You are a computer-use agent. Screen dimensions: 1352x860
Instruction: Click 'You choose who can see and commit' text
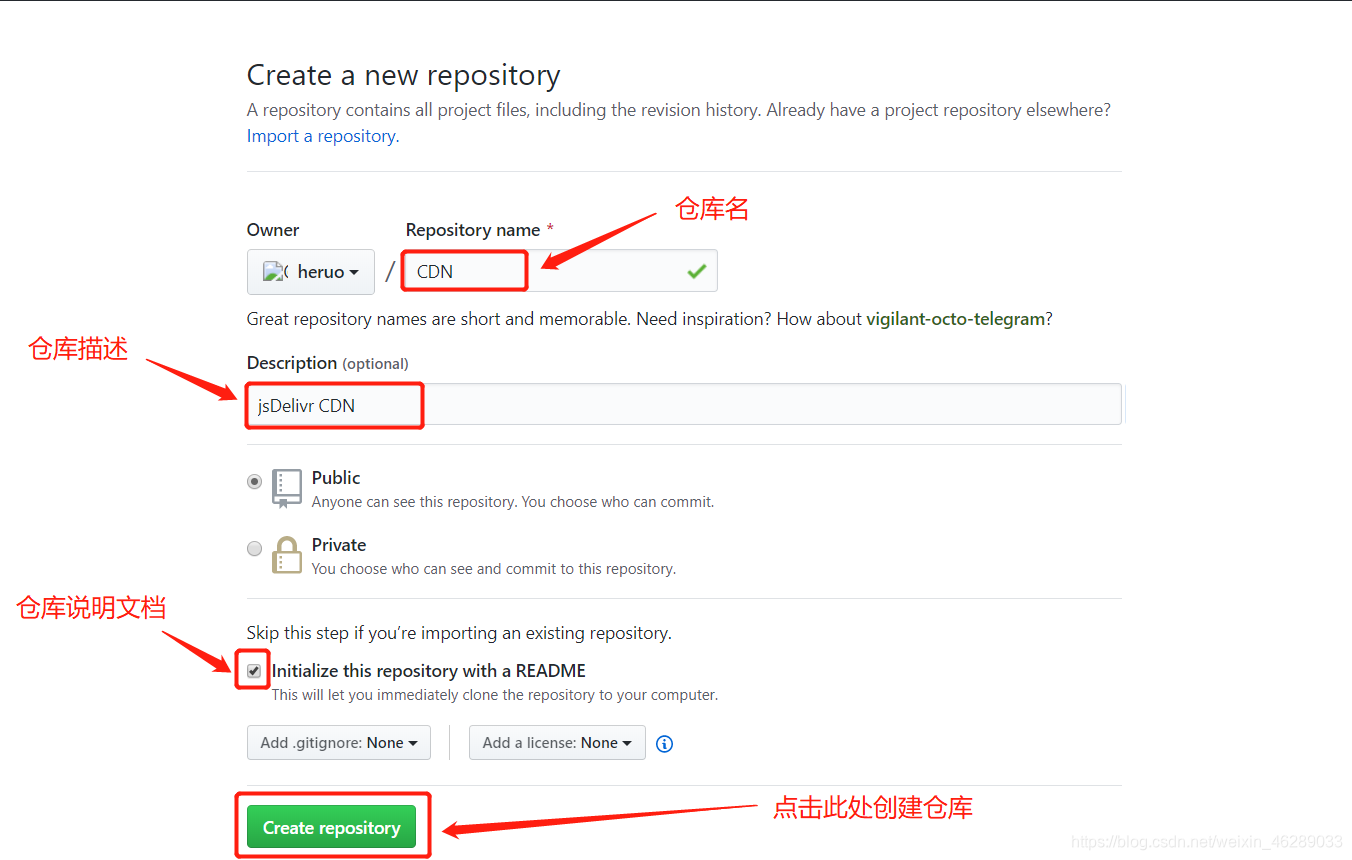[x=494, y=569]
